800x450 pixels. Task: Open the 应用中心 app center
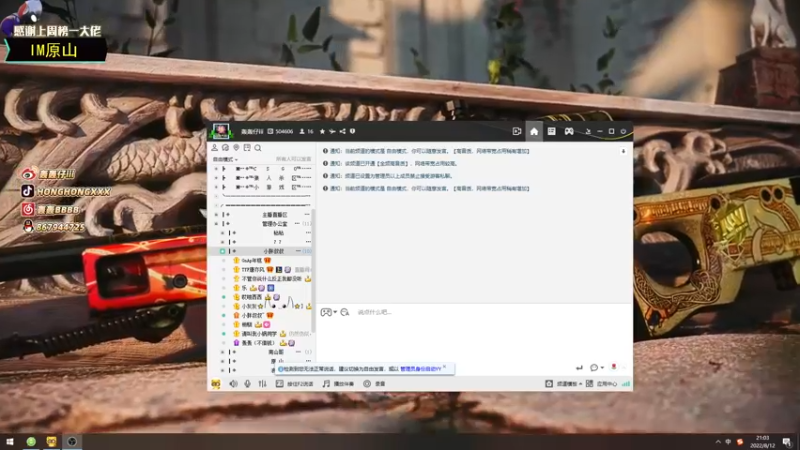(601, 384)
